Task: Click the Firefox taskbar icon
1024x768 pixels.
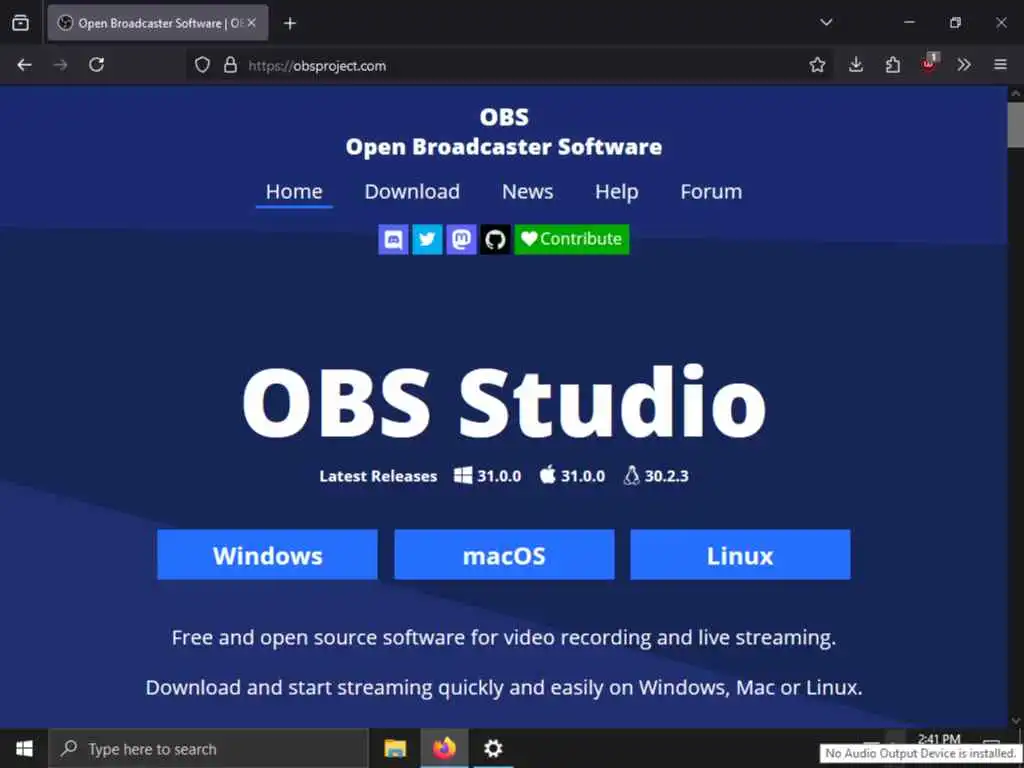Action: 444,748
